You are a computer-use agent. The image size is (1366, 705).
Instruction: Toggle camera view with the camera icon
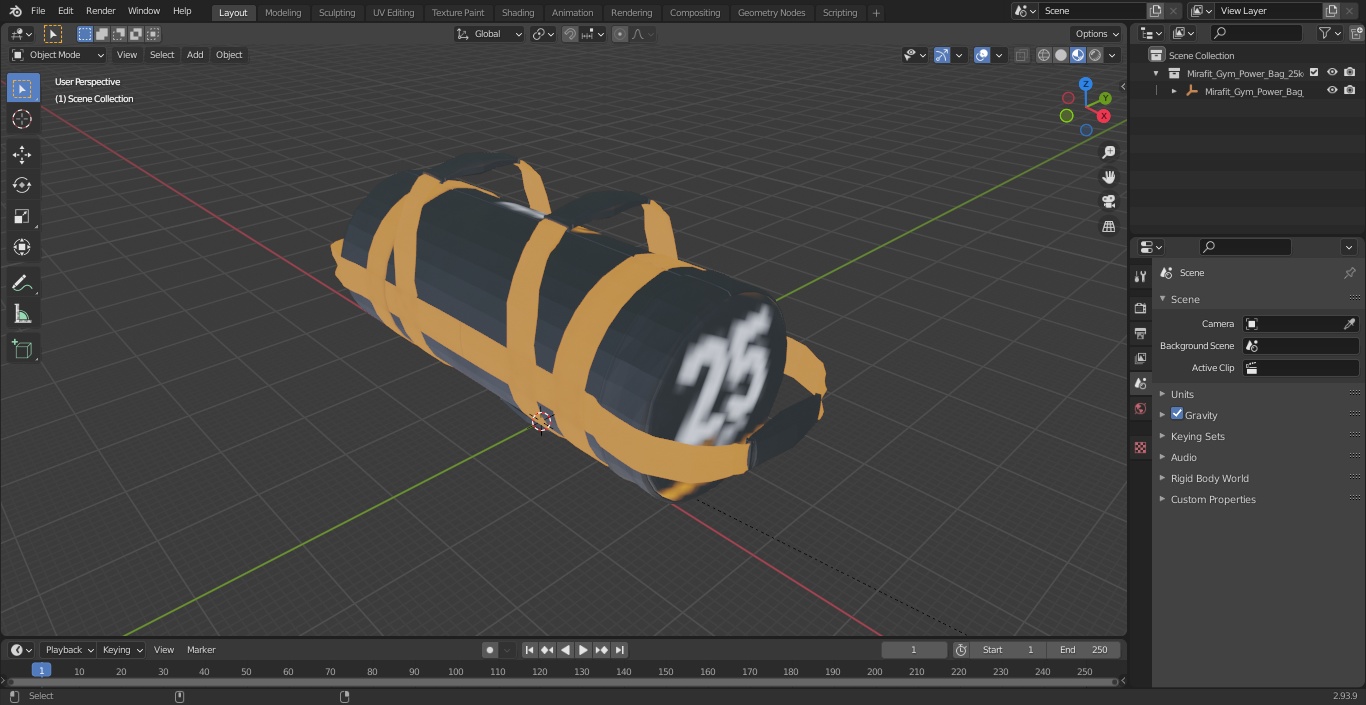pyautogui.click(x=1108, y=201)
